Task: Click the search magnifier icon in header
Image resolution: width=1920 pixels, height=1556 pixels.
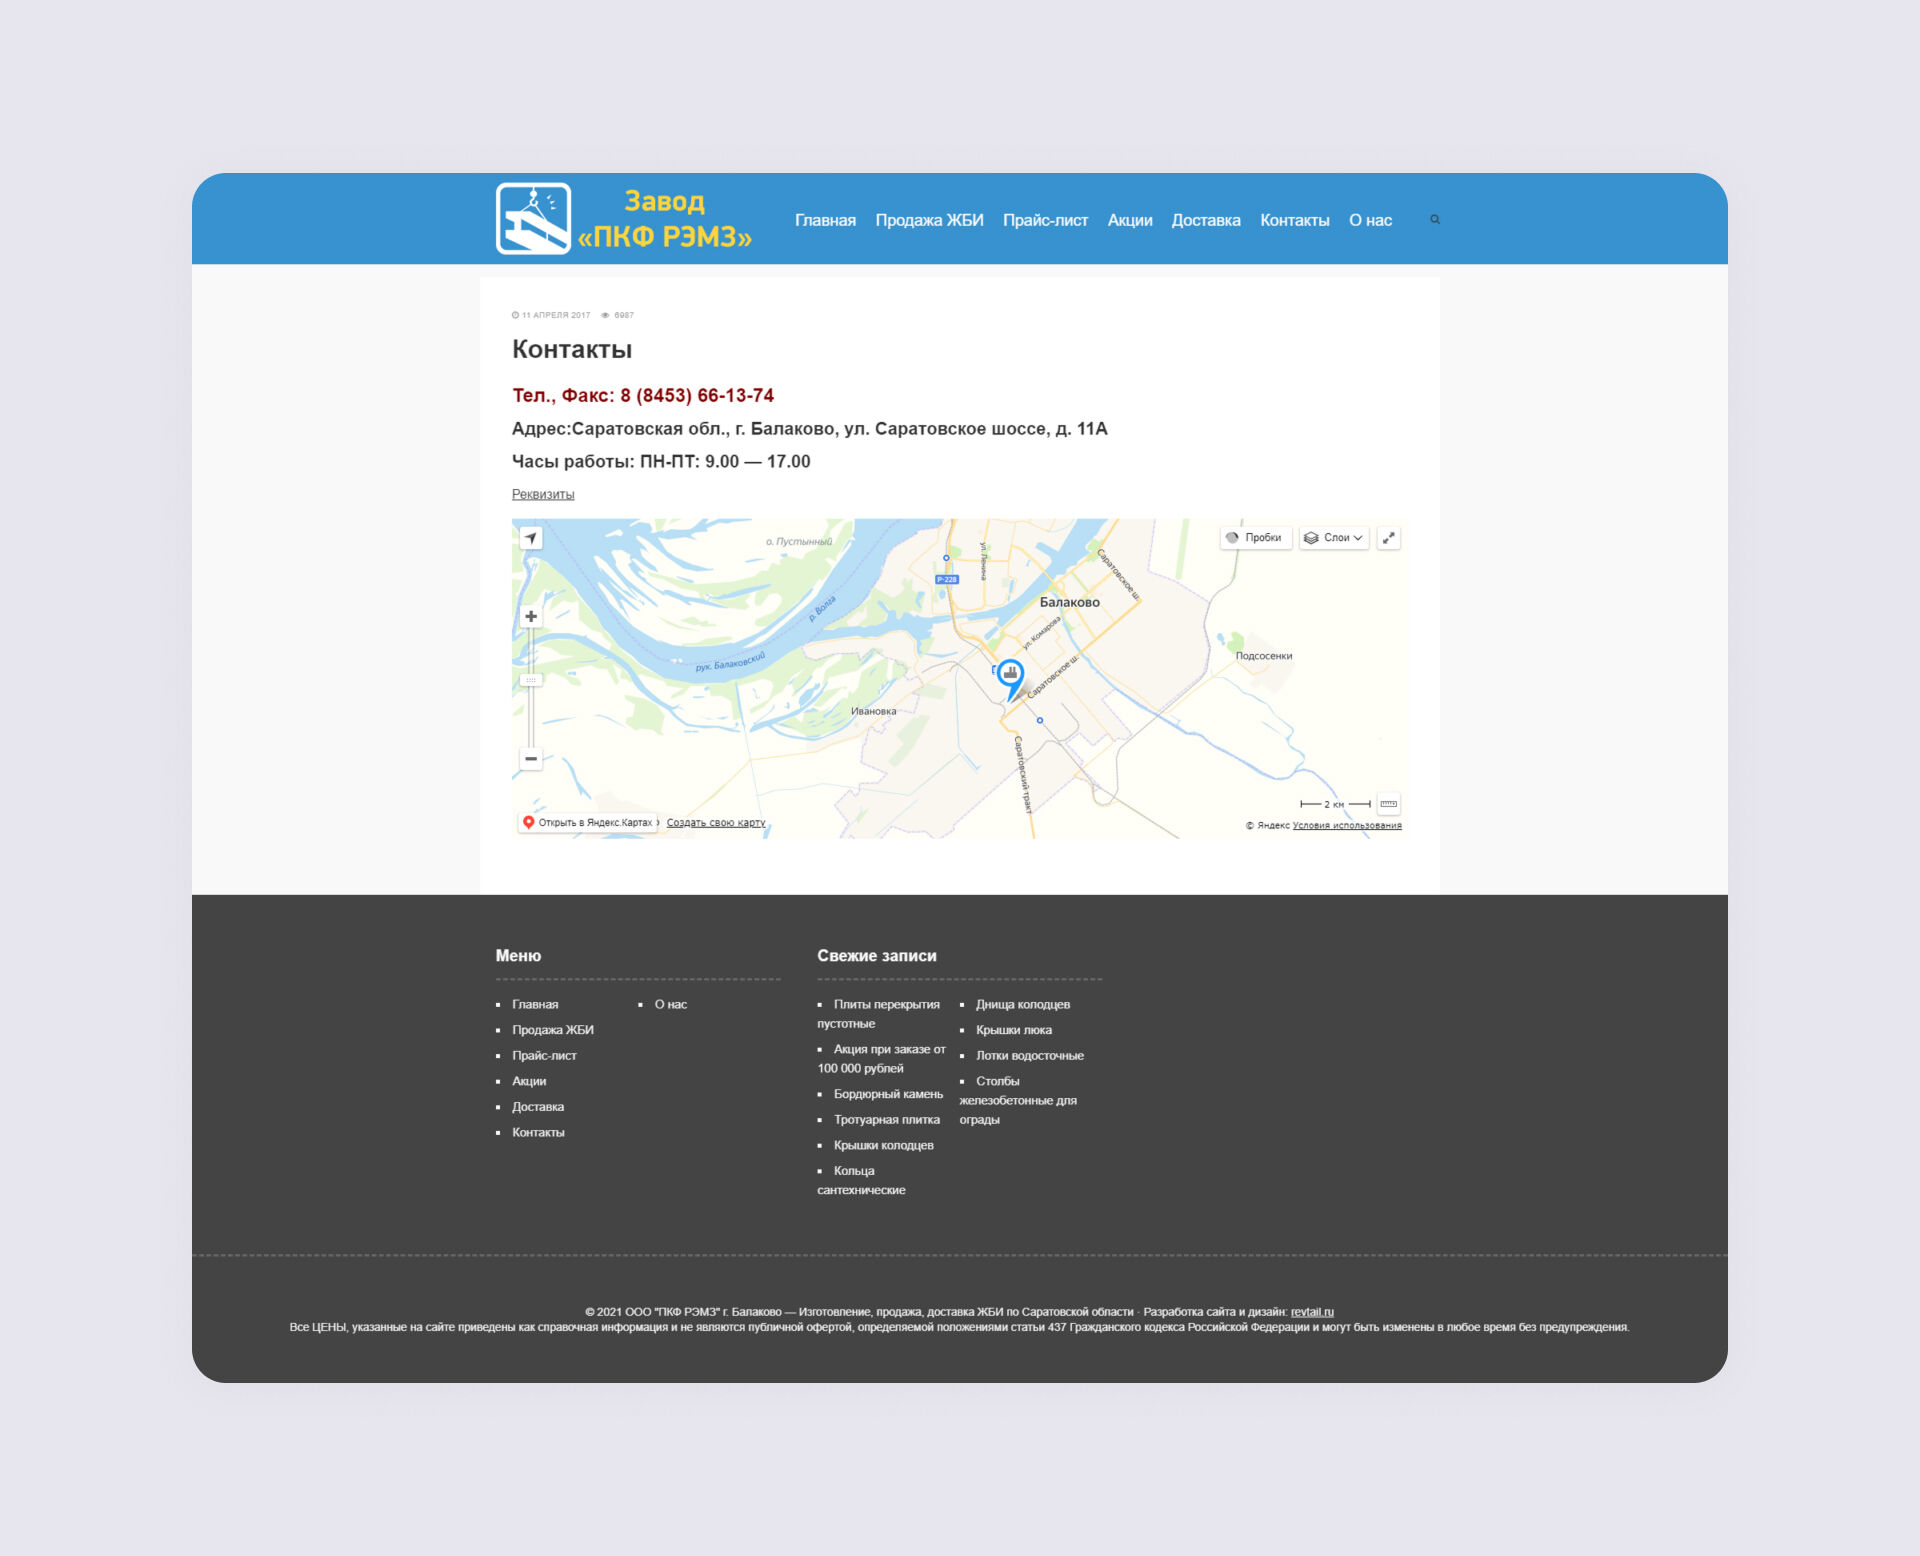Action: point(1435,220)
